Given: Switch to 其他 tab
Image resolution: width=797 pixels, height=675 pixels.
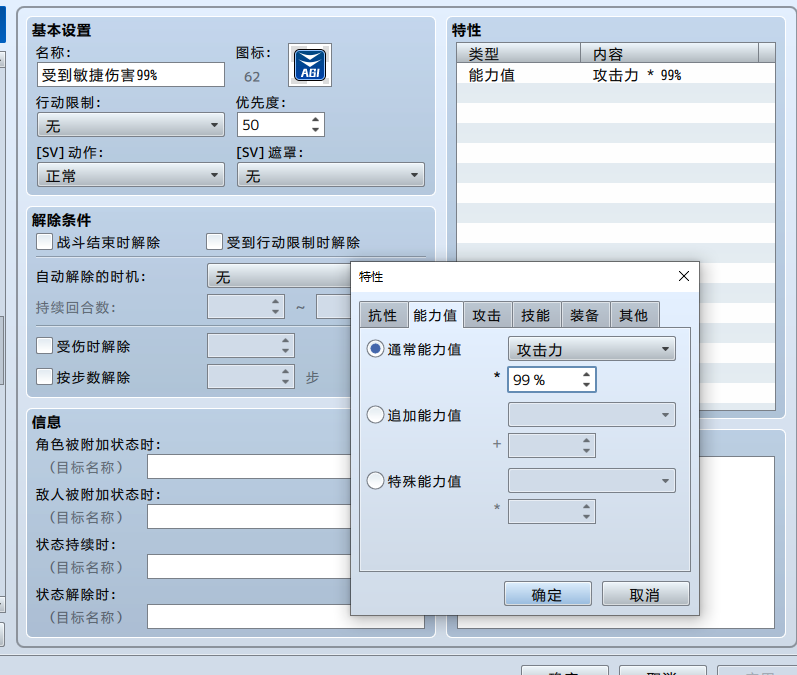Looking at the screenshot, I should click(634, 315).
